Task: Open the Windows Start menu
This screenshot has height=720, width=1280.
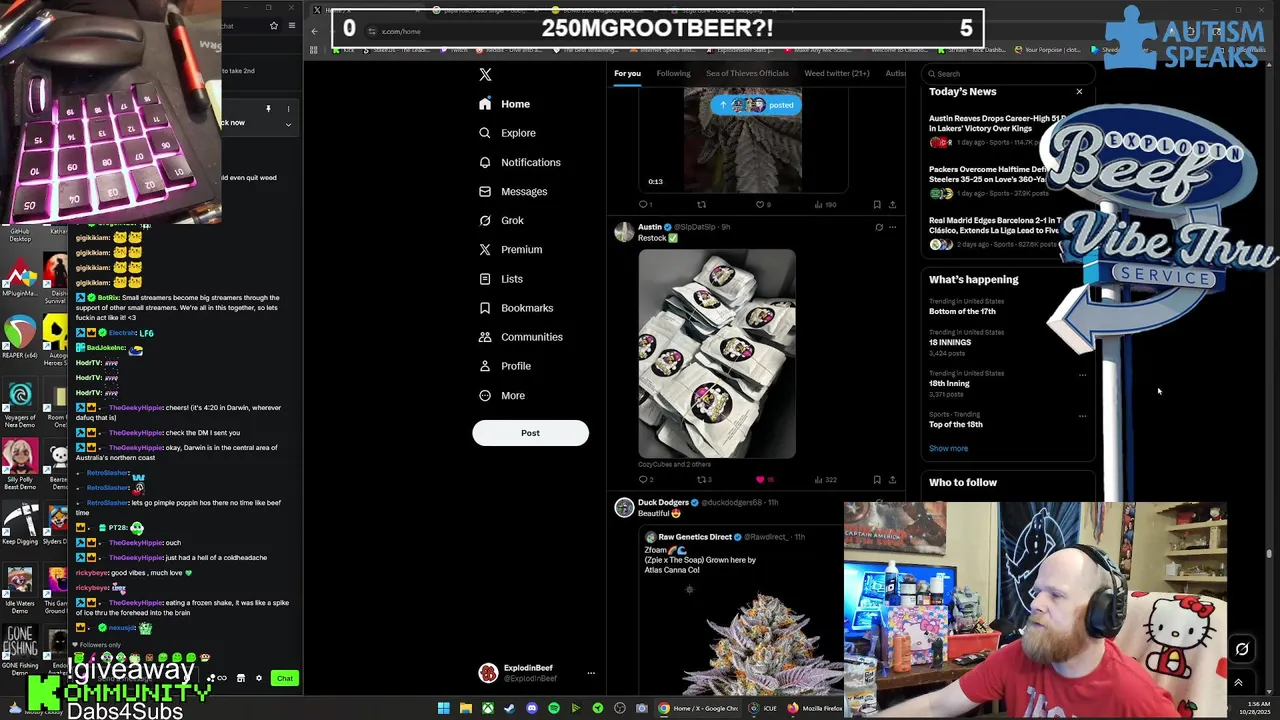Action: click(443, 708)
